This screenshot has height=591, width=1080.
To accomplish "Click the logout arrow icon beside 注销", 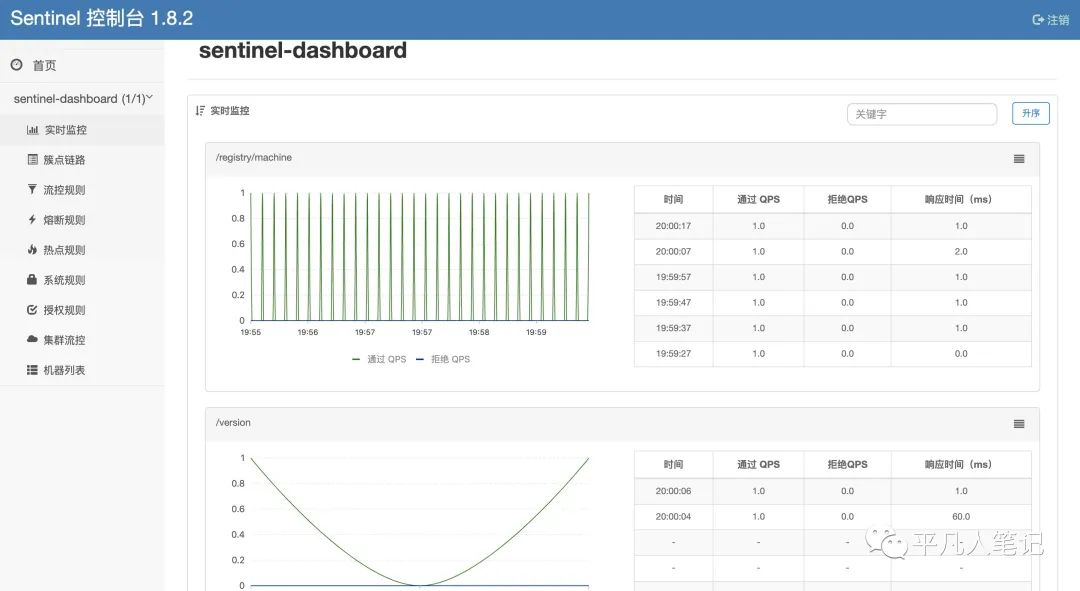I will 1038,20.
